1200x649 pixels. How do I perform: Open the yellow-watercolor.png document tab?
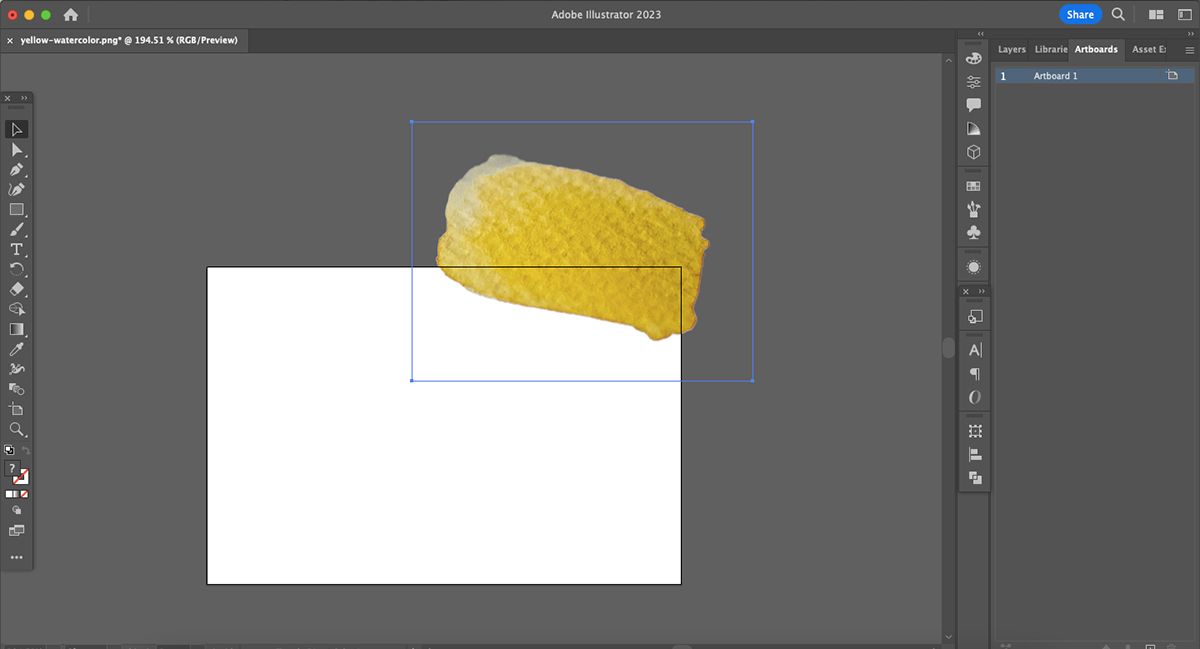[128, 41]
